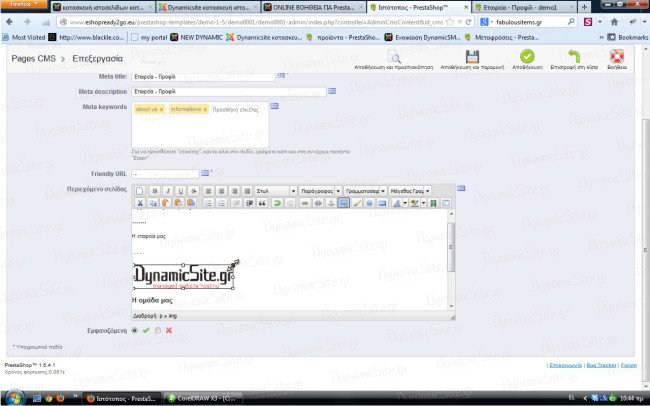Click the cleanup brush icon
The height and width of the screenshot is (406, 650).
pyautogui.click(x=357, y=203)
